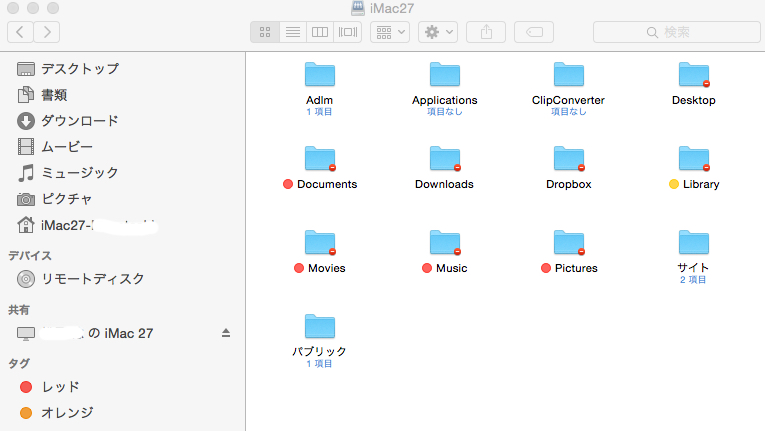This screenshot has height=431, width=765.
Task: Open ダウンロード in the sidebar
Action: (68, 121)
